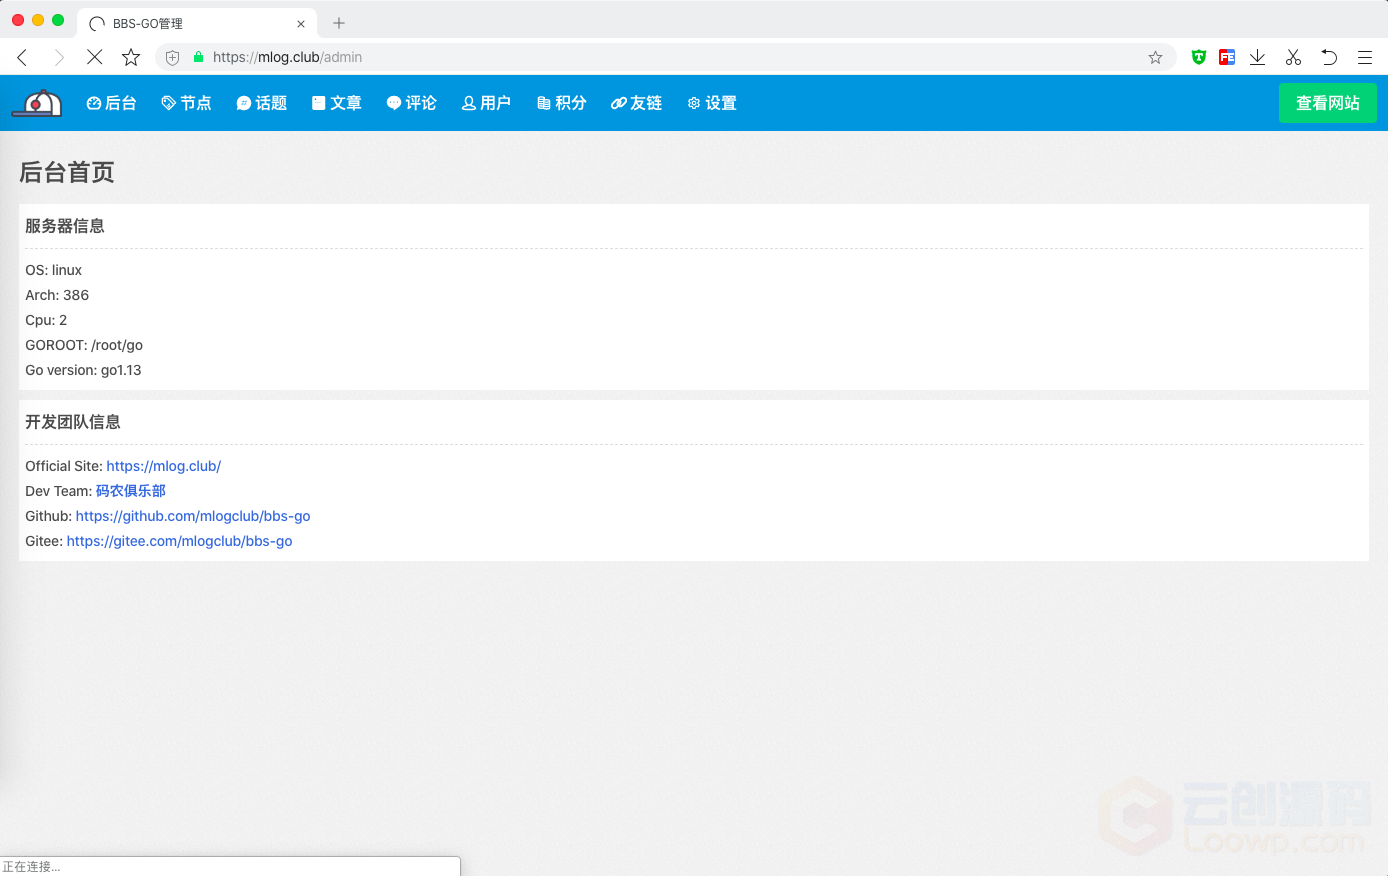This screenshot has width=1388, height=876.
Task: Click the 查看网站 green button
Action: click(x=1328, y=103)
